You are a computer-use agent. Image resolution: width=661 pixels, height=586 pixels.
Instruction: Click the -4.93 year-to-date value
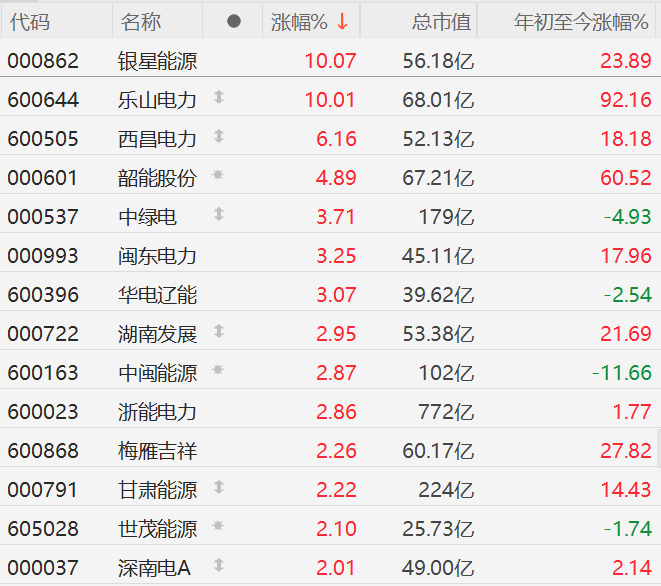[x=628, y=217]
